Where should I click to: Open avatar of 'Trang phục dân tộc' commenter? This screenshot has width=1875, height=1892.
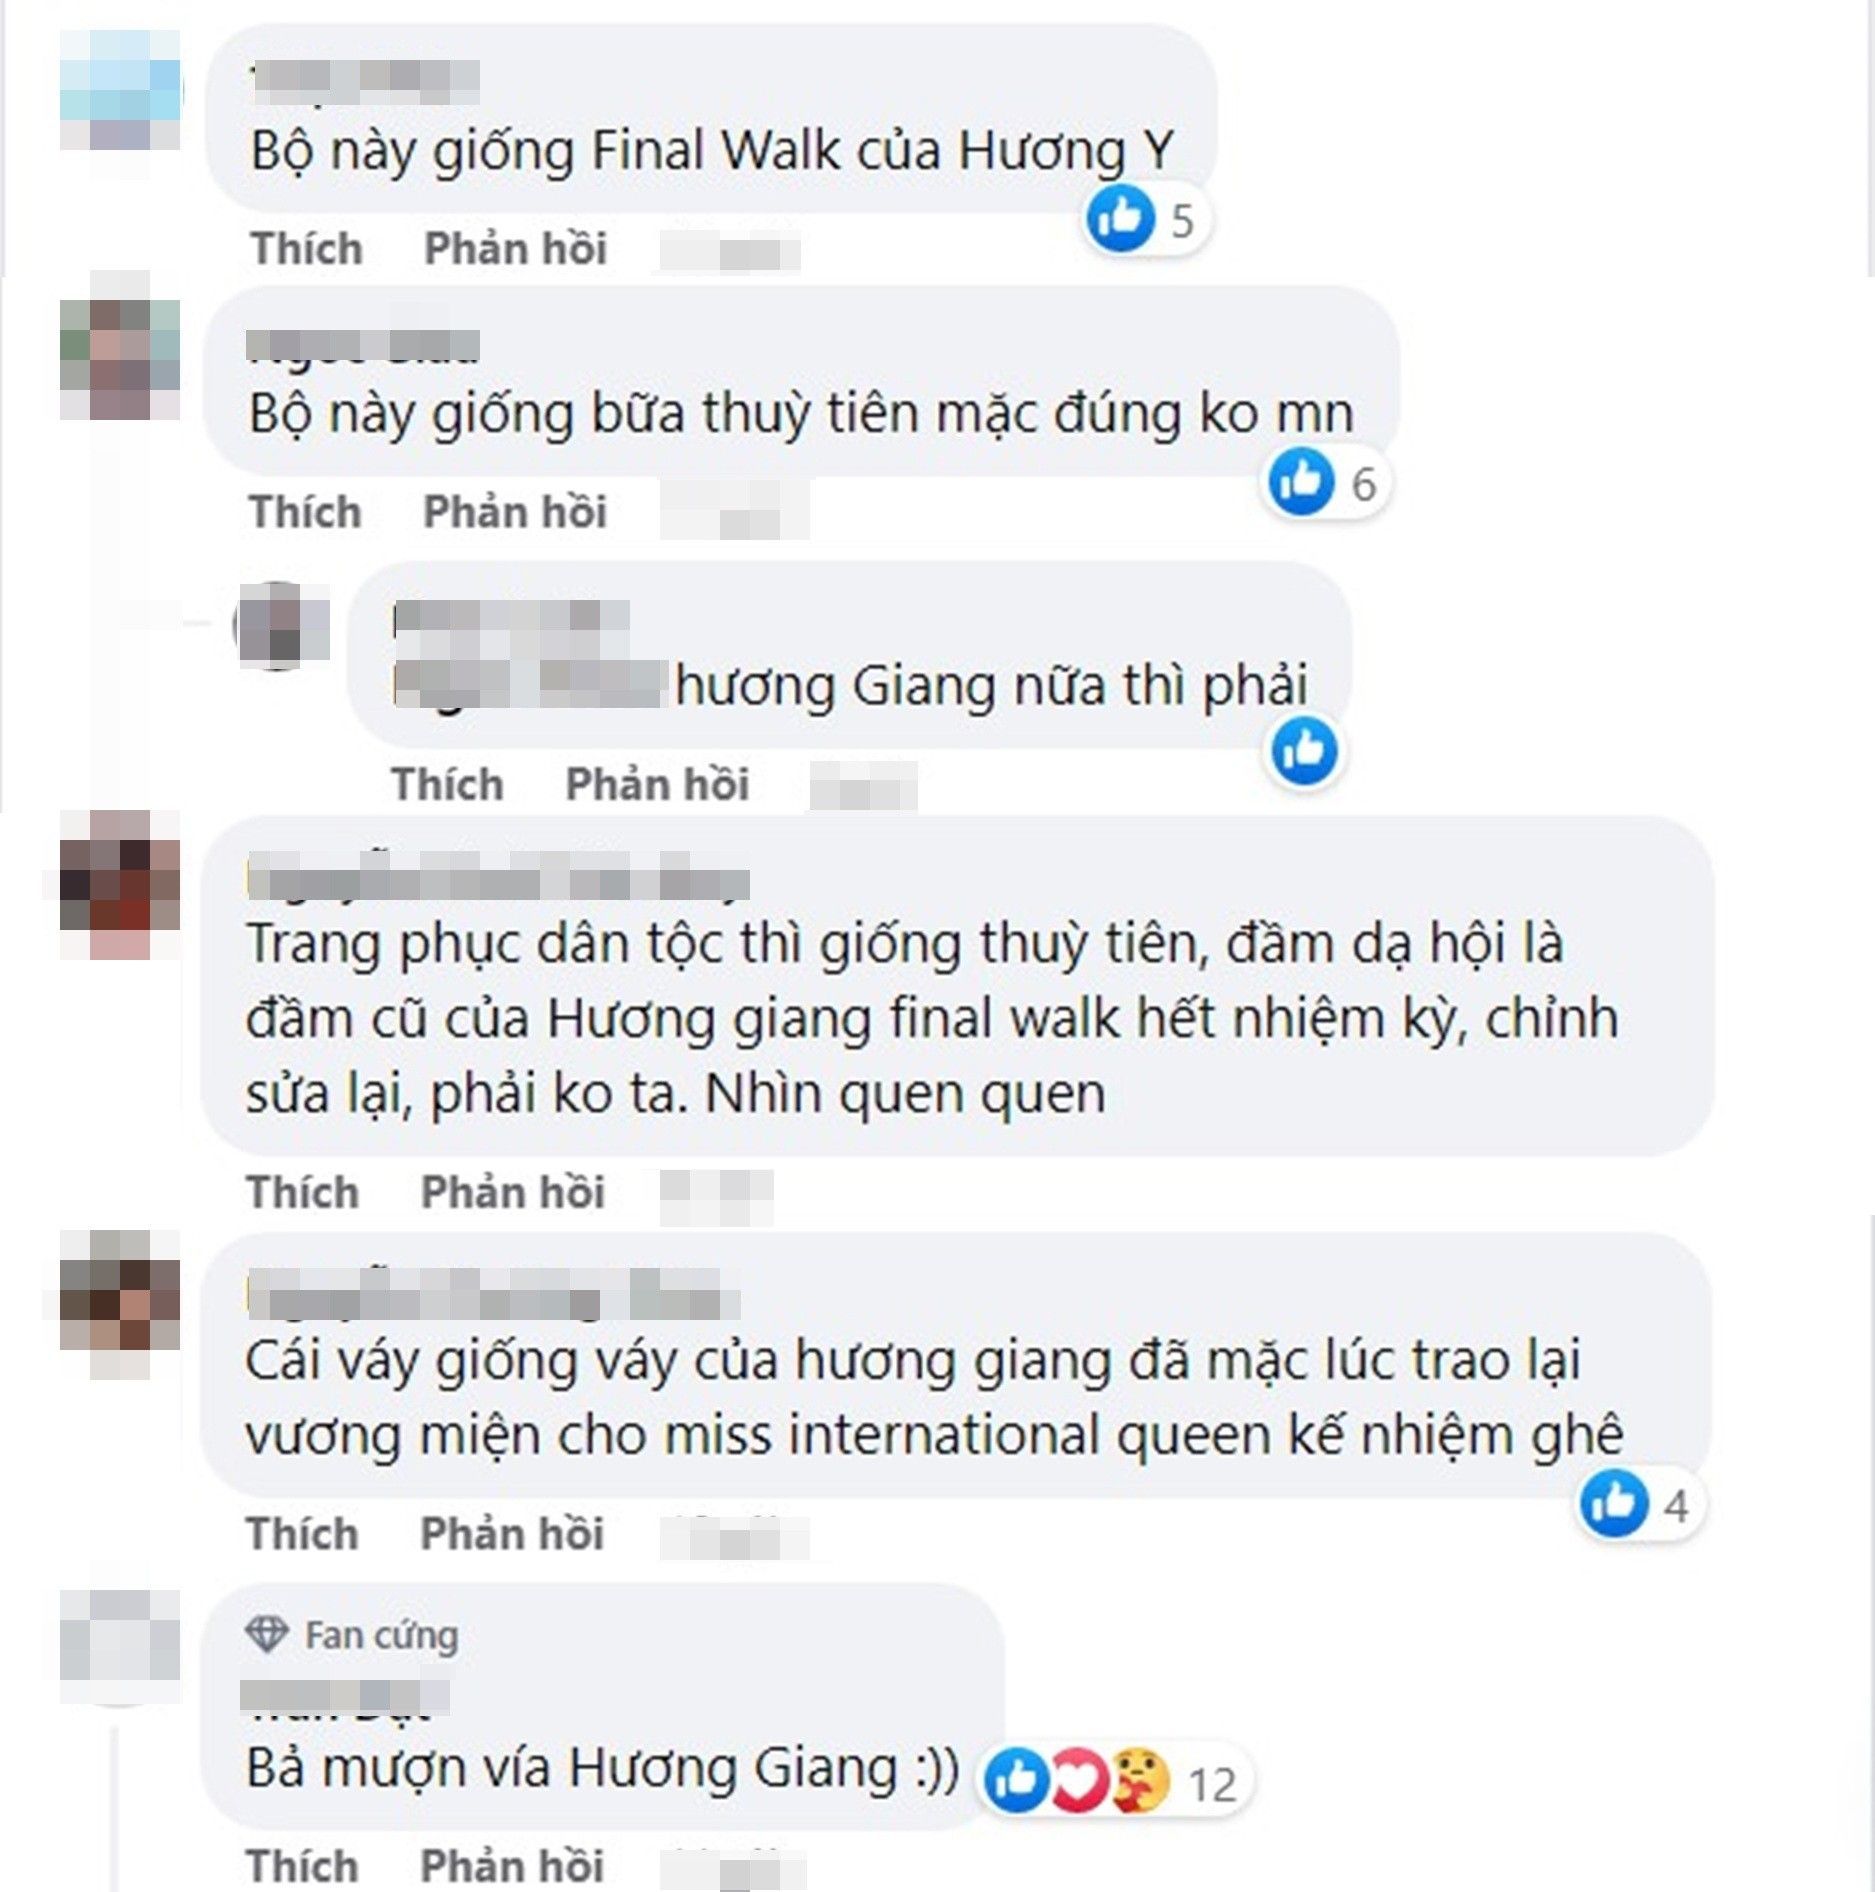(120, 885)
